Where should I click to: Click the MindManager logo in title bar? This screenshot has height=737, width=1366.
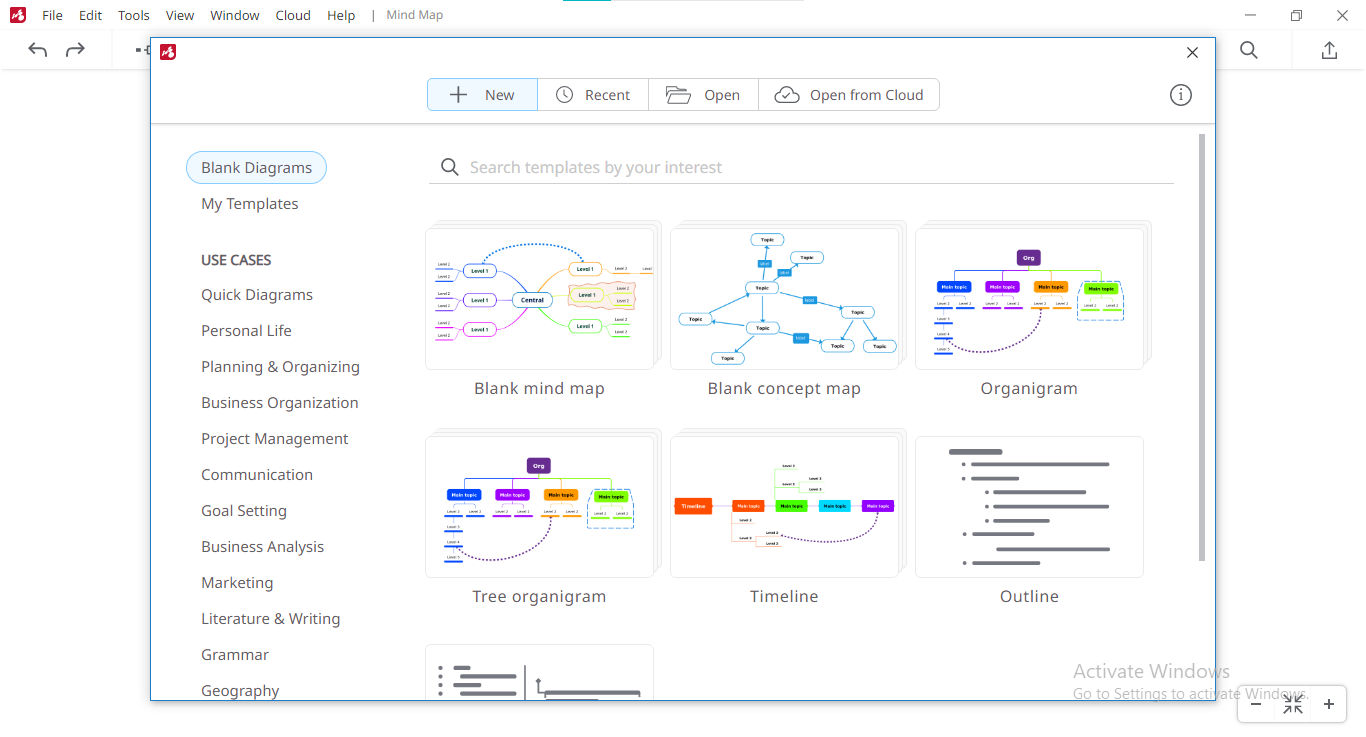coord(18,15)
